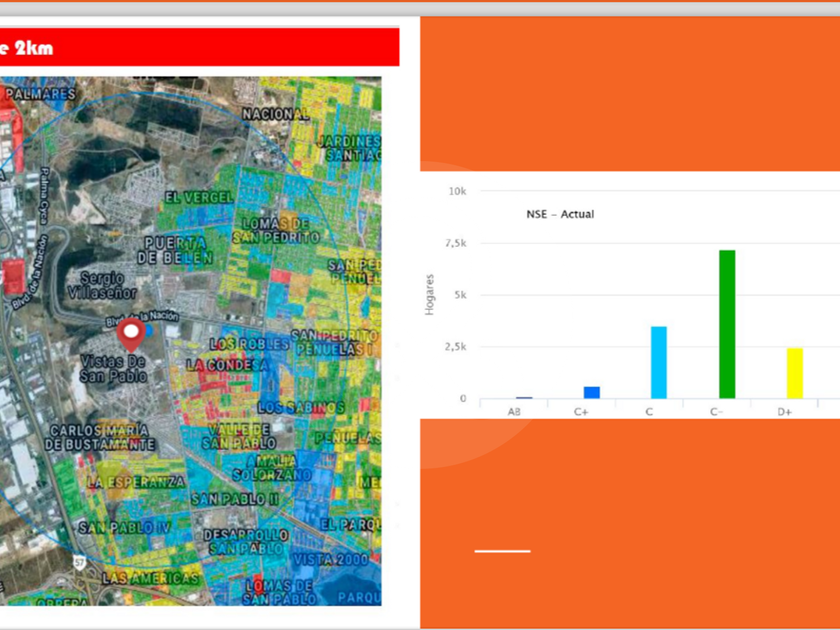Click the red '2km' header banner
Viewport: 840px width, 630px height.
point(199,47)
